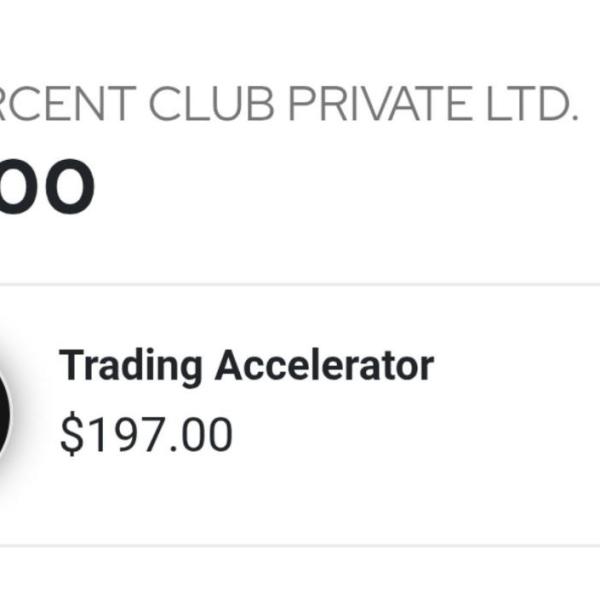Click the blank area below the product row

pos(300,575)
